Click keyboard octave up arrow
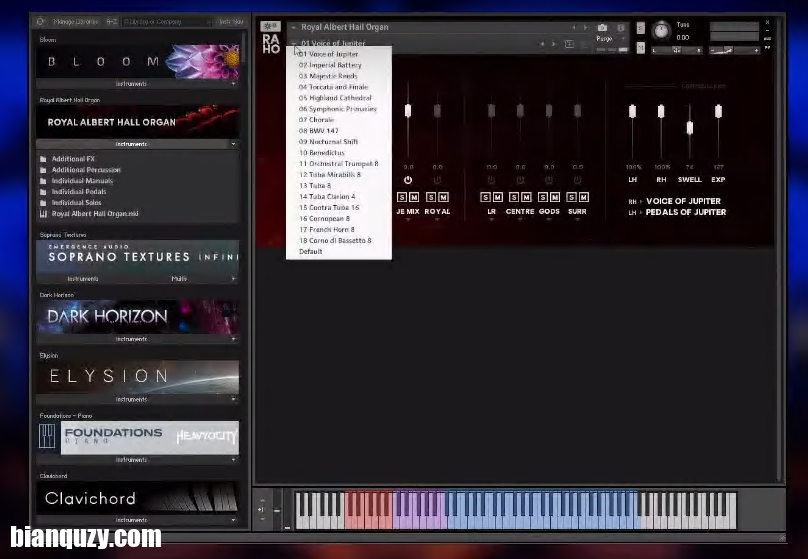The image size is (808, 559). pyautogui.click(x=262, y=500)
